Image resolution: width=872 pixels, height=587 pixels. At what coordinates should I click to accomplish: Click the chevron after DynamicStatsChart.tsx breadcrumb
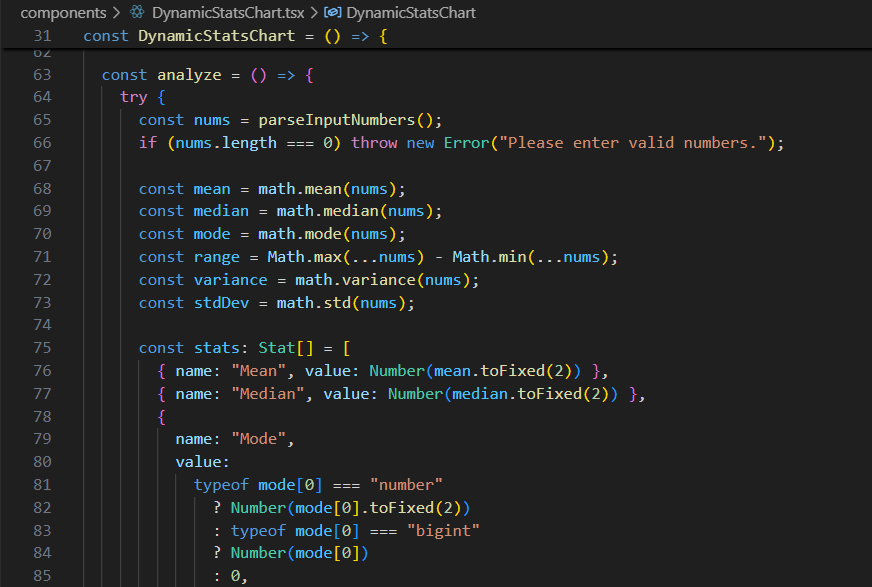[x=314, y=13]
